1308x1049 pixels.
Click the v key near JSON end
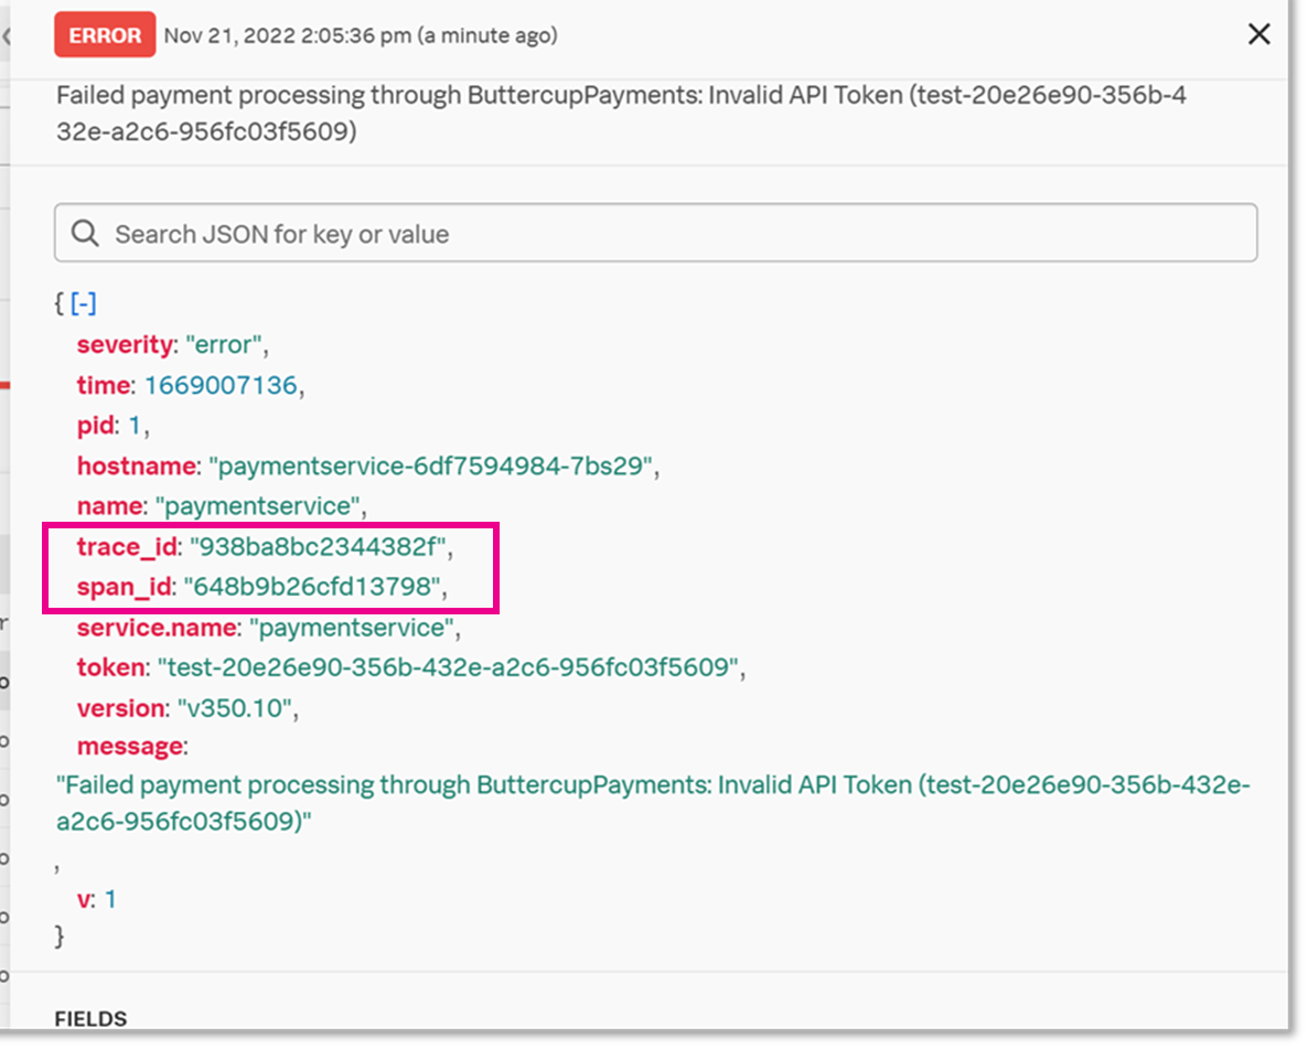[85, 899]
